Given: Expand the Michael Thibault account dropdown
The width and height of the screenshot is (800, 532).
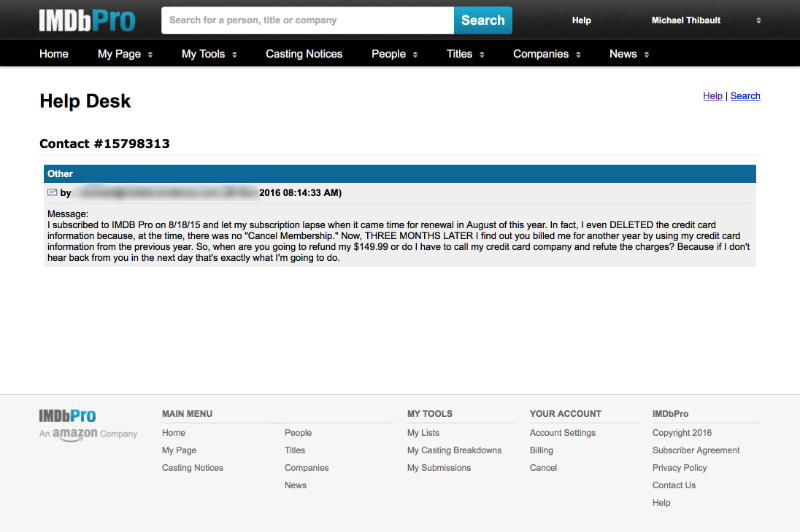Looking at the screenshot, I should coord(698,20).
